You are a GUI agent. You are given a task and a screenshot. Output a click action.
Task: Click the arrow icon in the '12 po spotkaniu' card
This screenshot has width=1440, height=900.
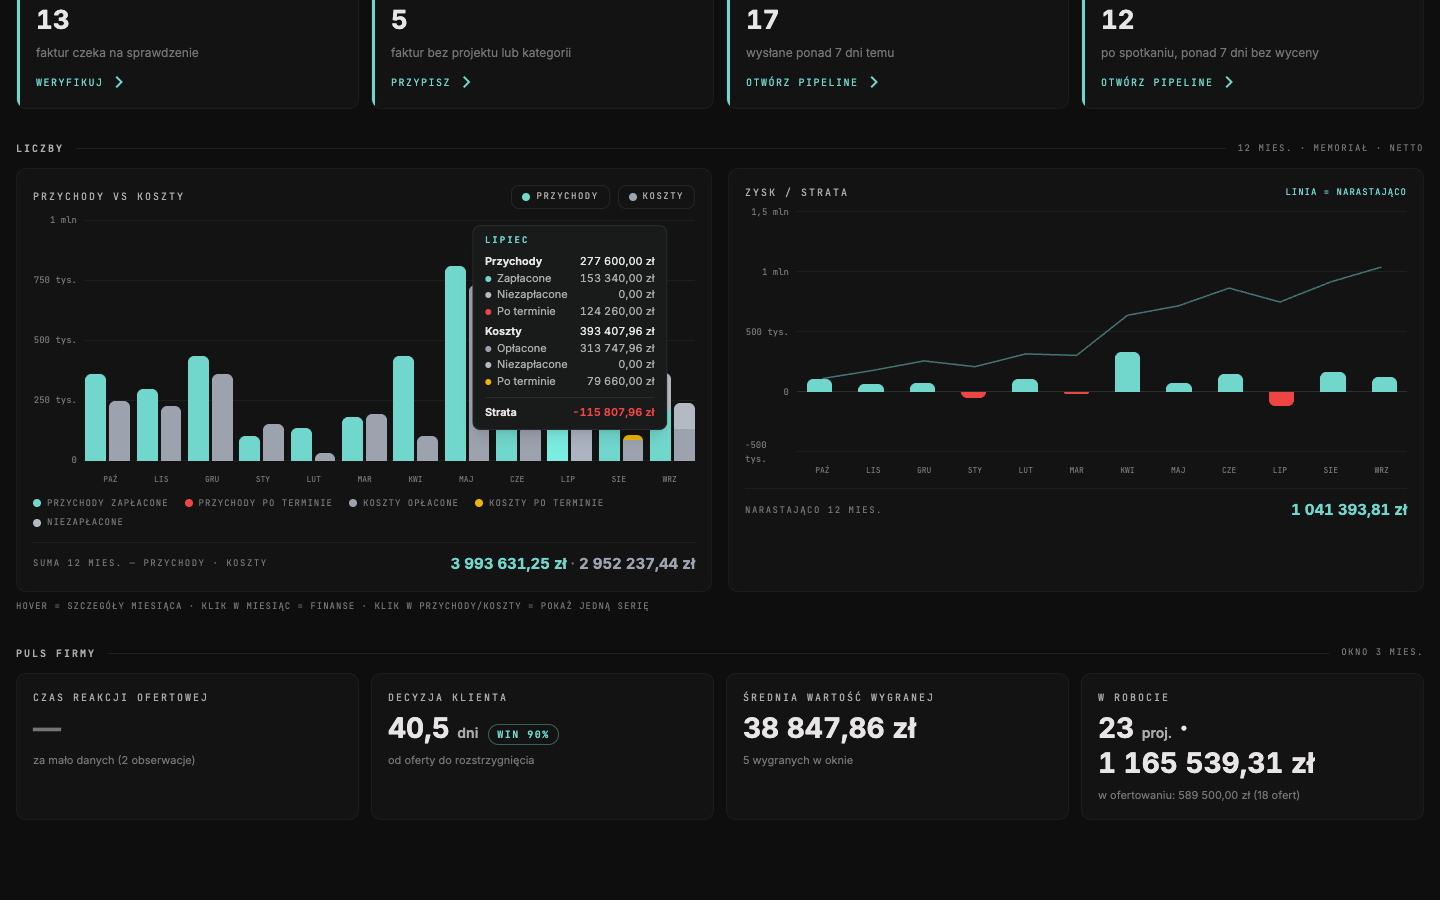tap(1229, 82)
